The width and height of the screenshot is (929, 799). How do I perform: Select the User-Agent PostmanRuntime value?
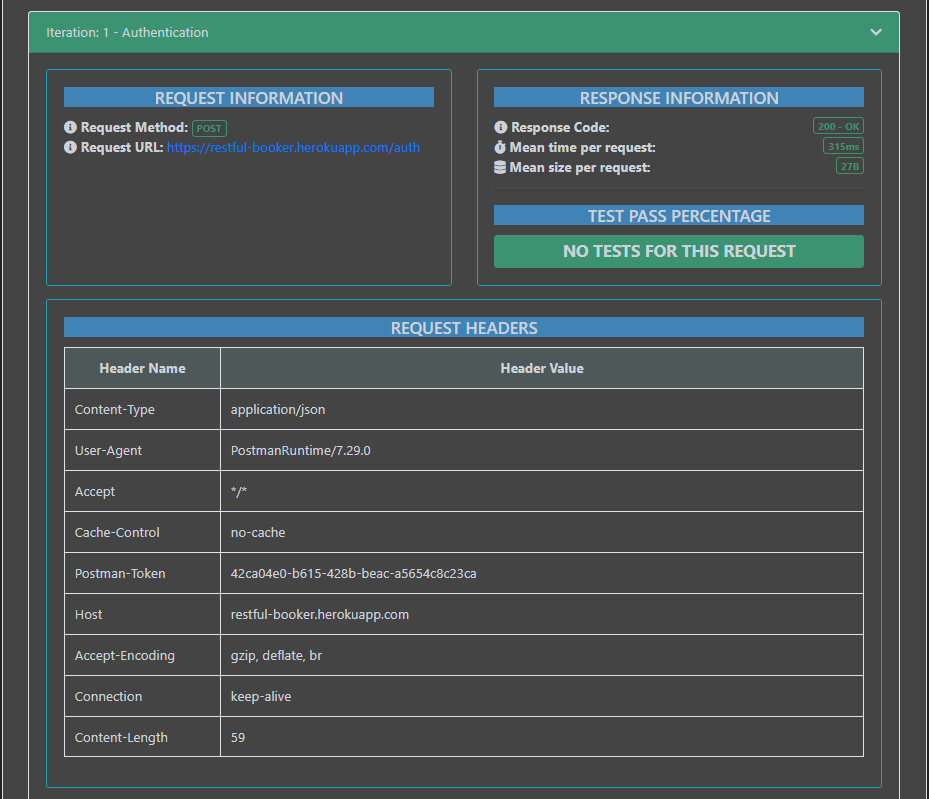[300, 450]
